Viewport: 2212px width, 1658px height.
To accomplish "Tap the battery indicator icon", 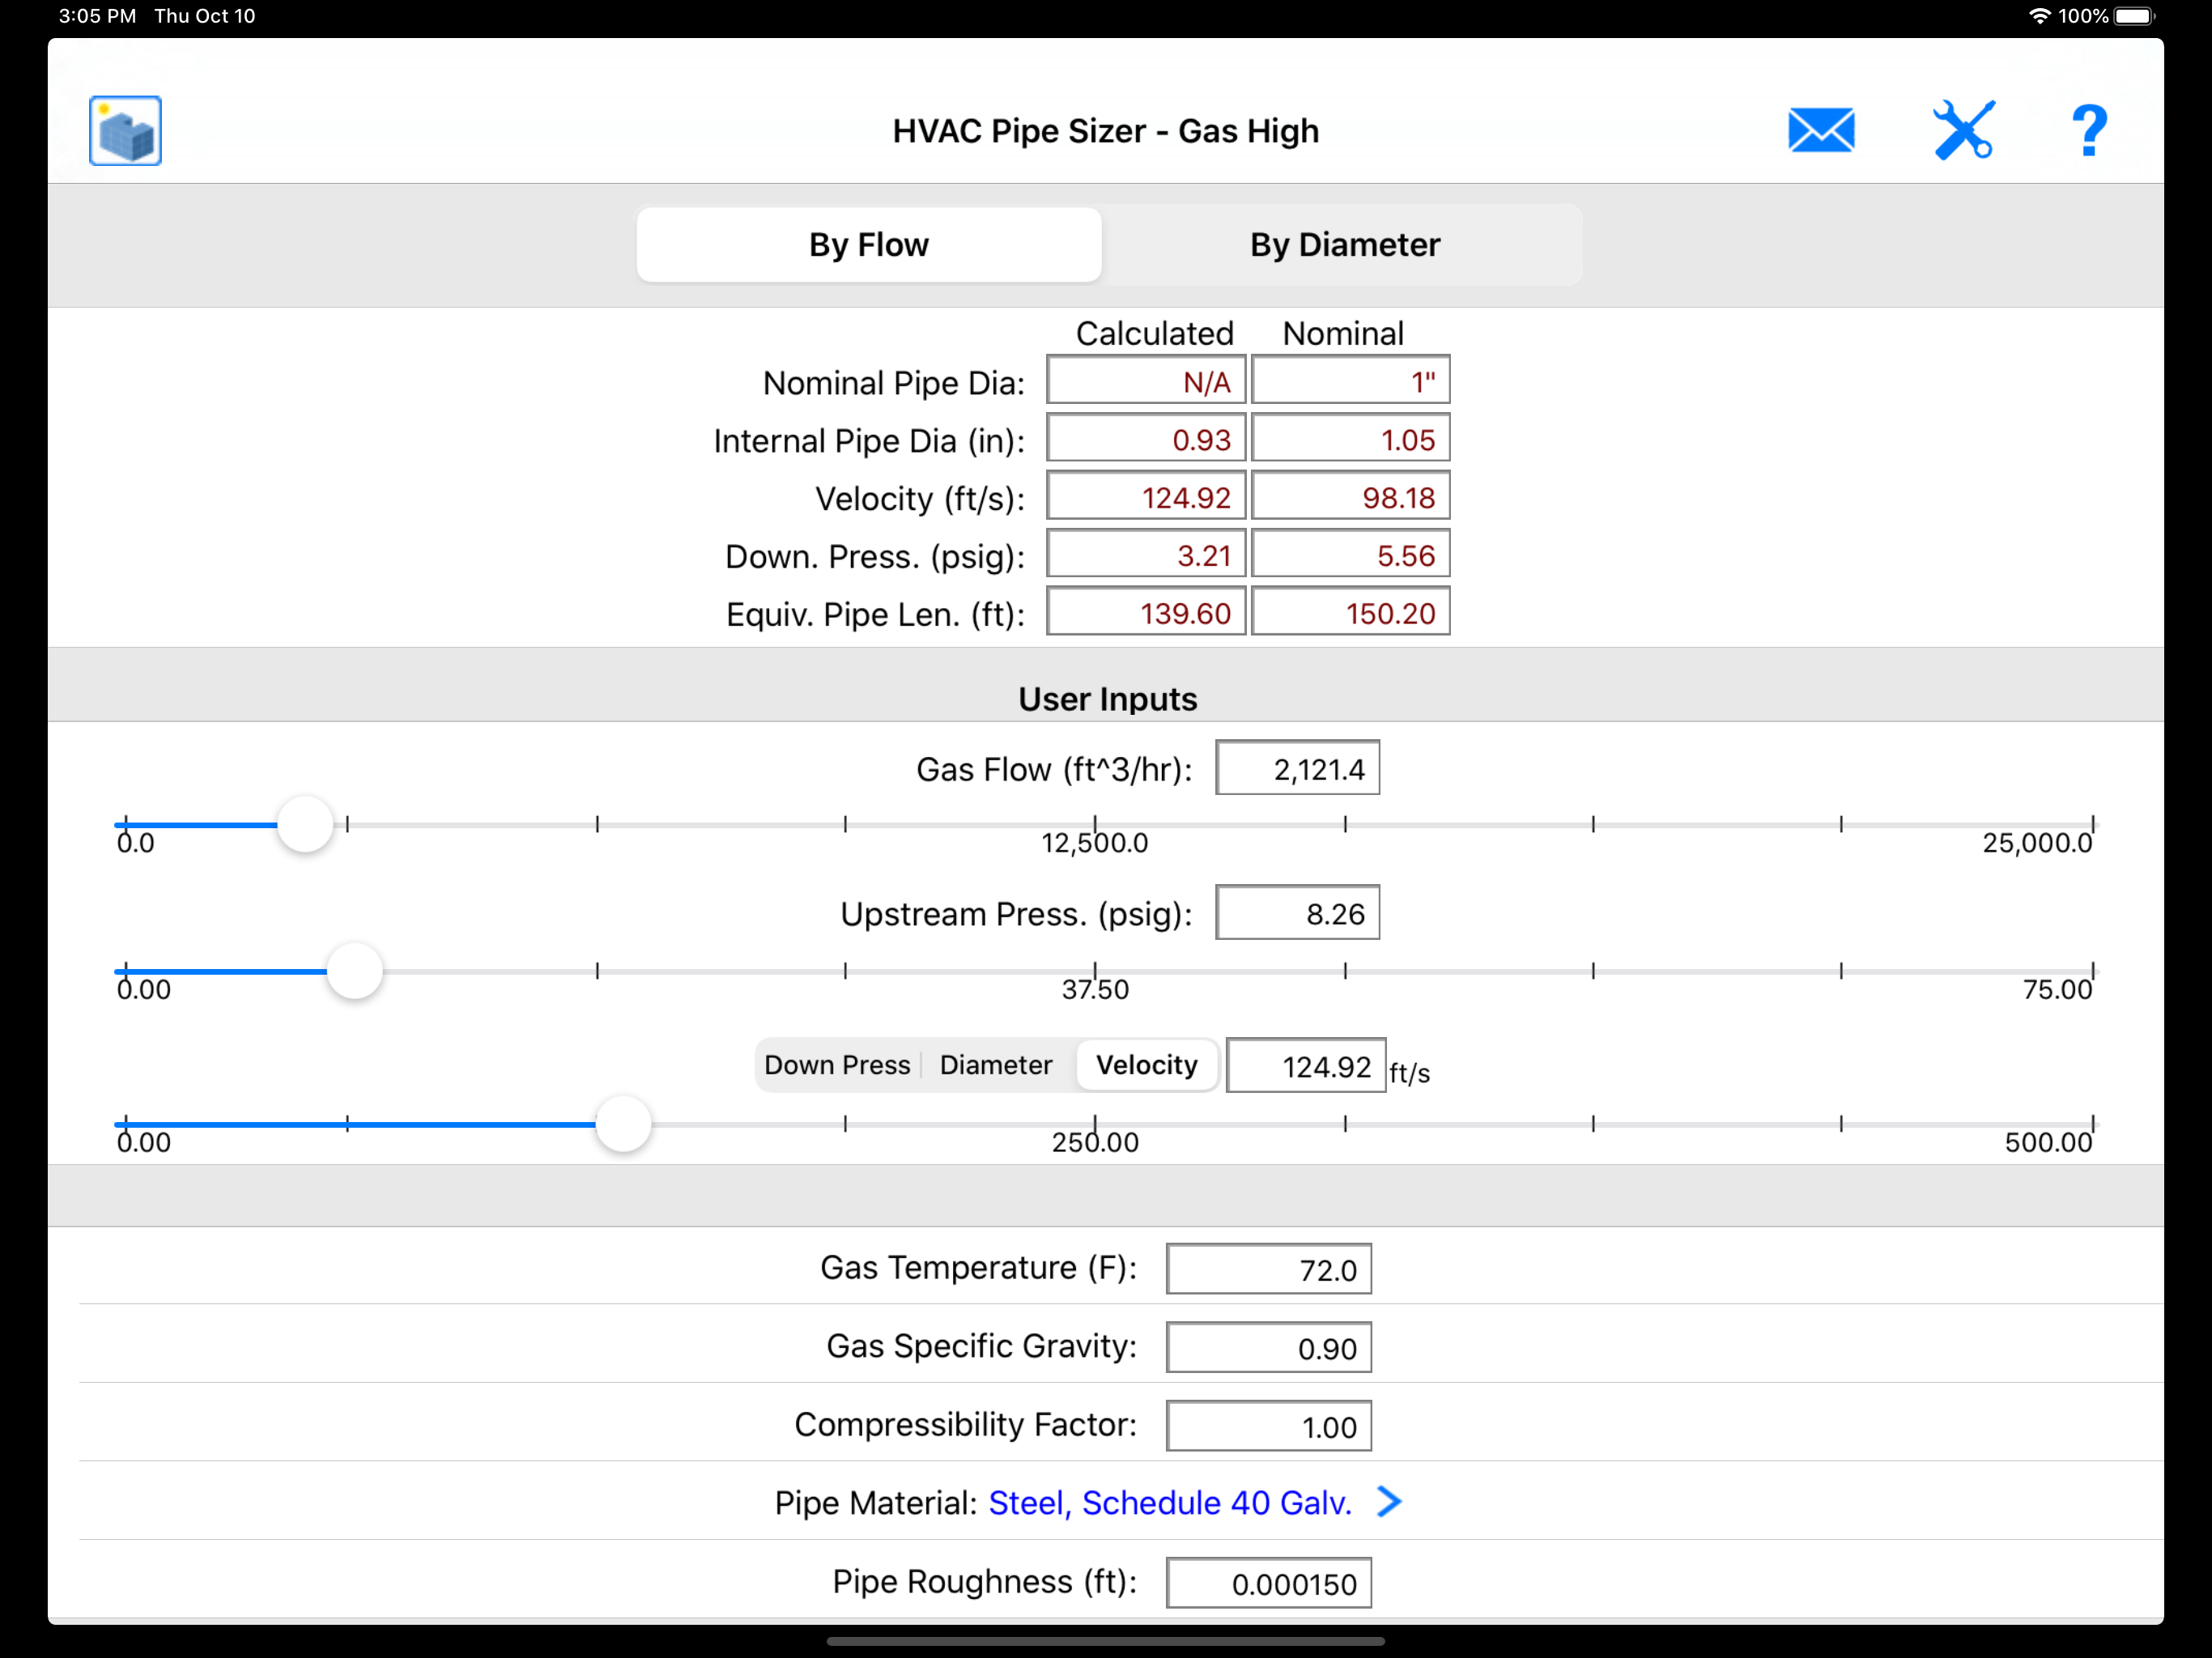I will [x=2134, y=16].
